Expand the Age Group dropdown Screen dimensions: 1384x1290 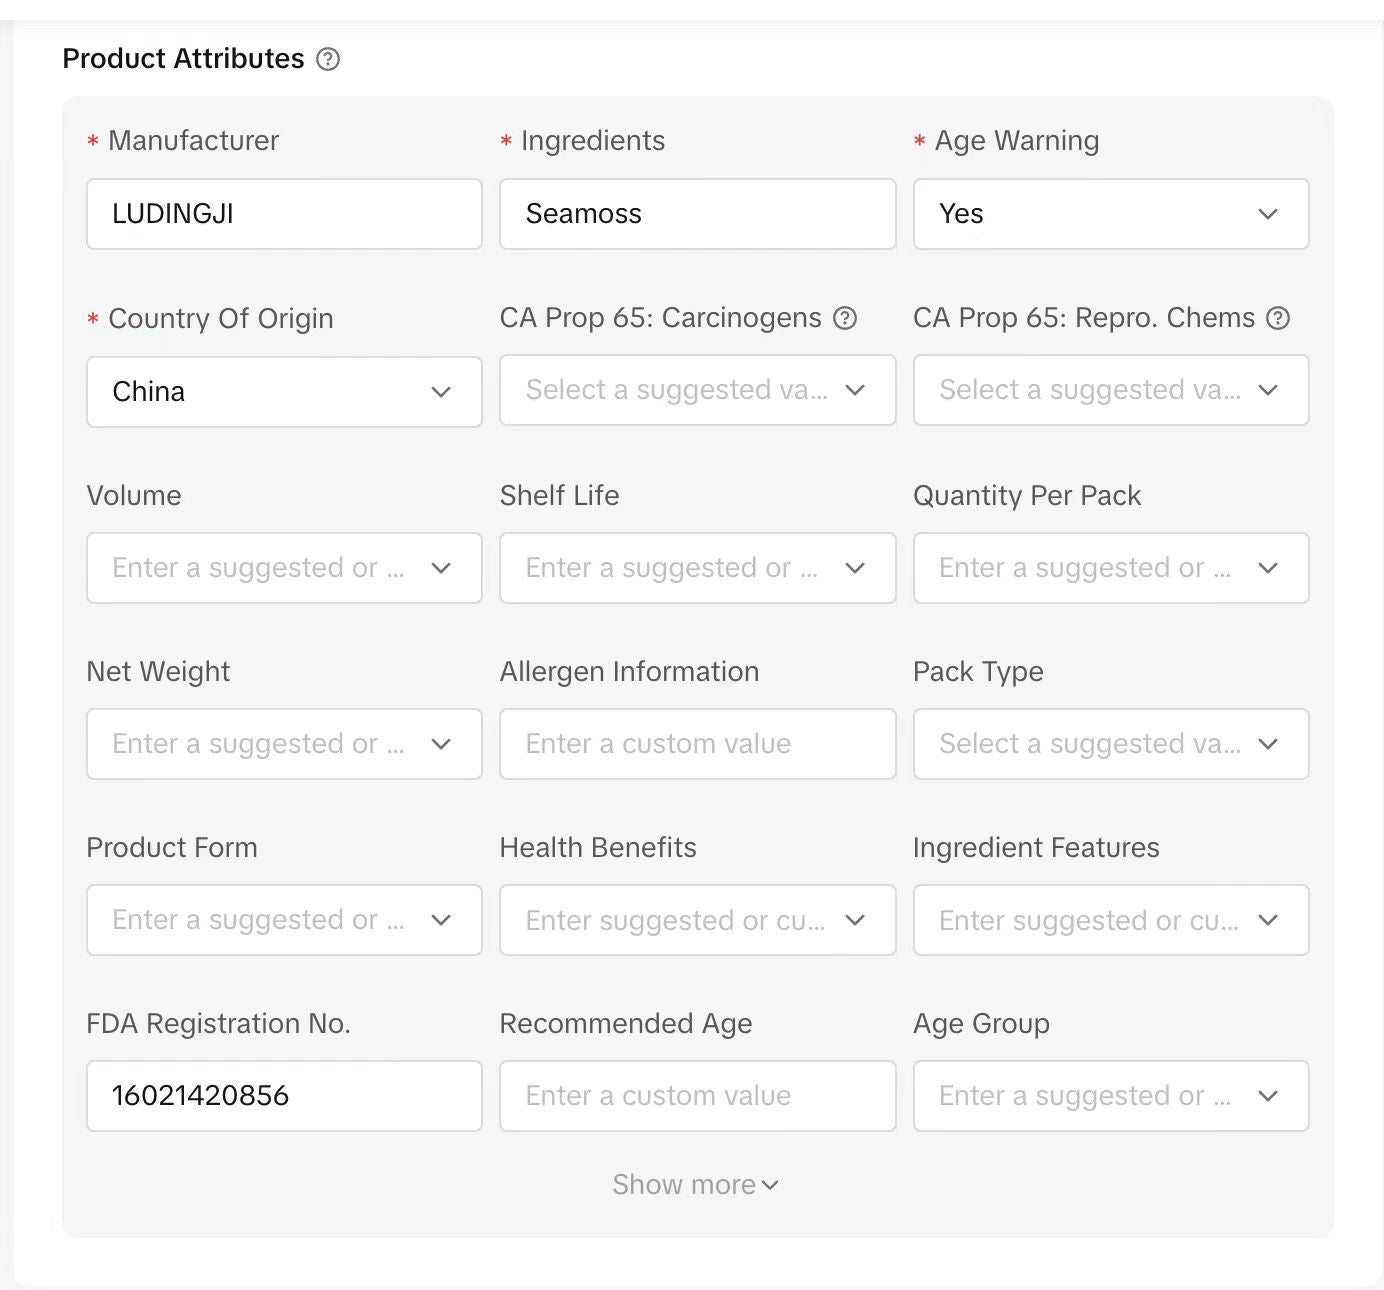point(1110,1096)
